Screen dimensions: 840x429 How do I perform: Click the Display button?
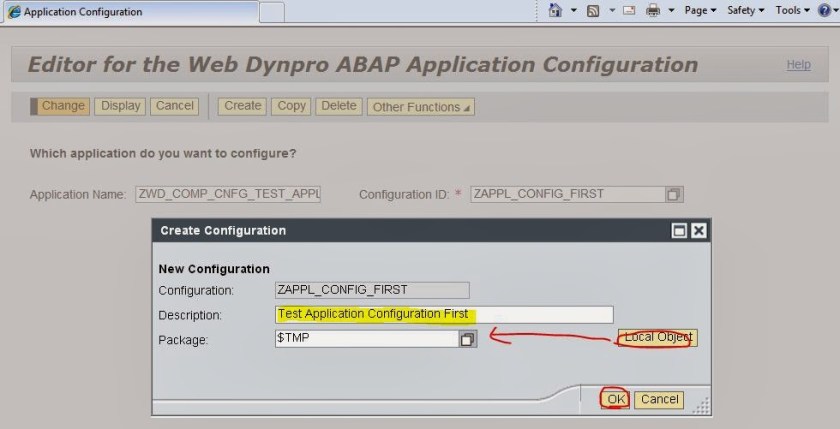pos(120,106)
